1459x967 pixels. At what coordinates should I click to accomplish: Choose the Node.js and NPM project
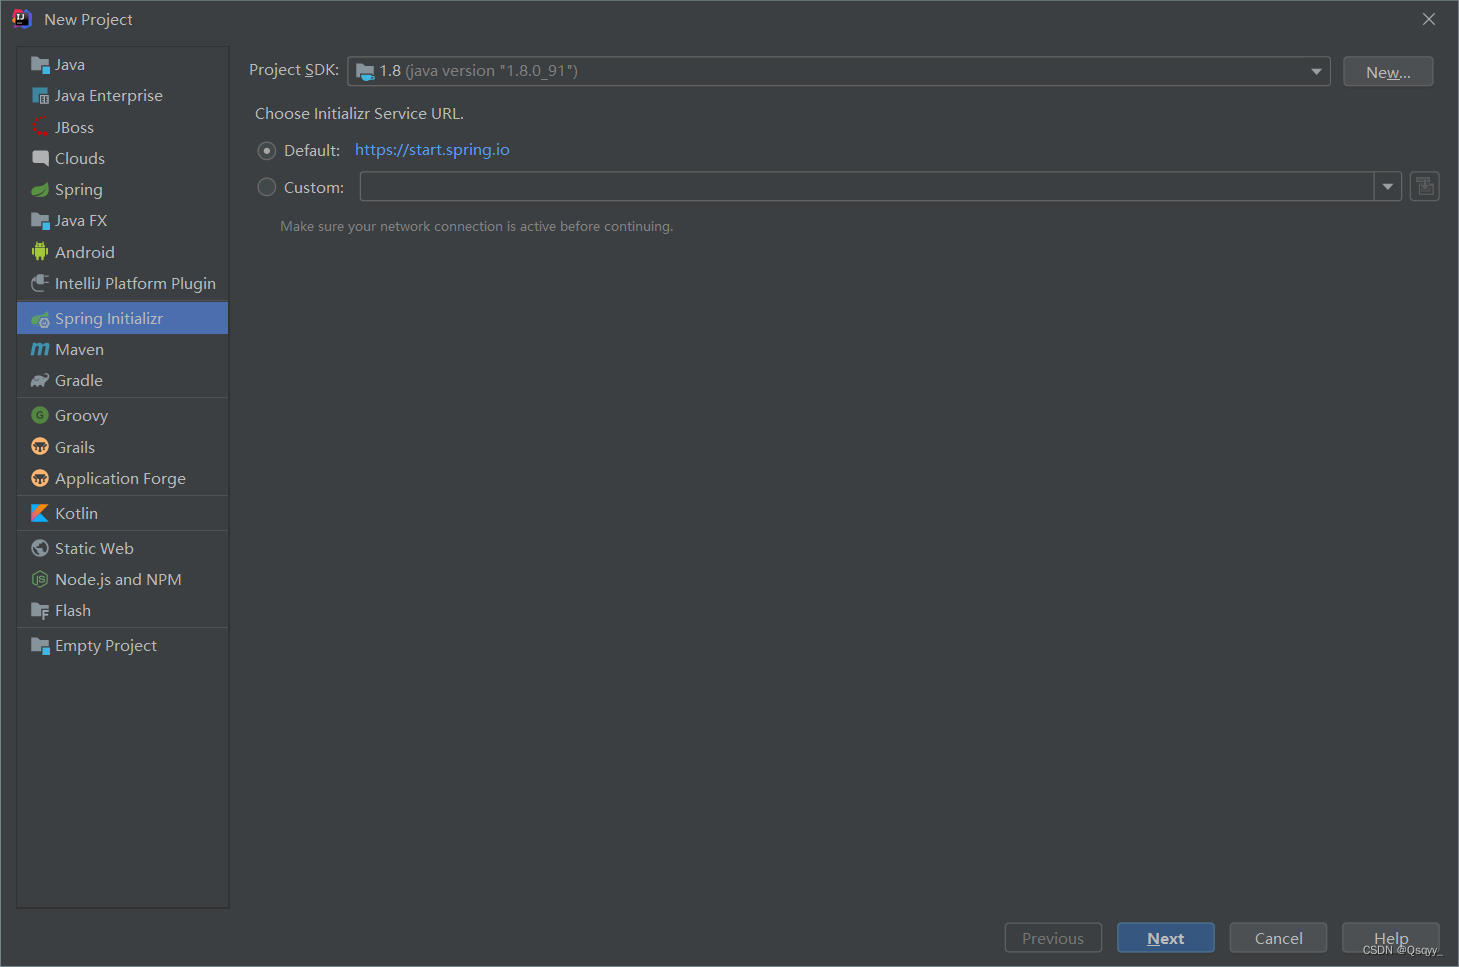(118, 578)
